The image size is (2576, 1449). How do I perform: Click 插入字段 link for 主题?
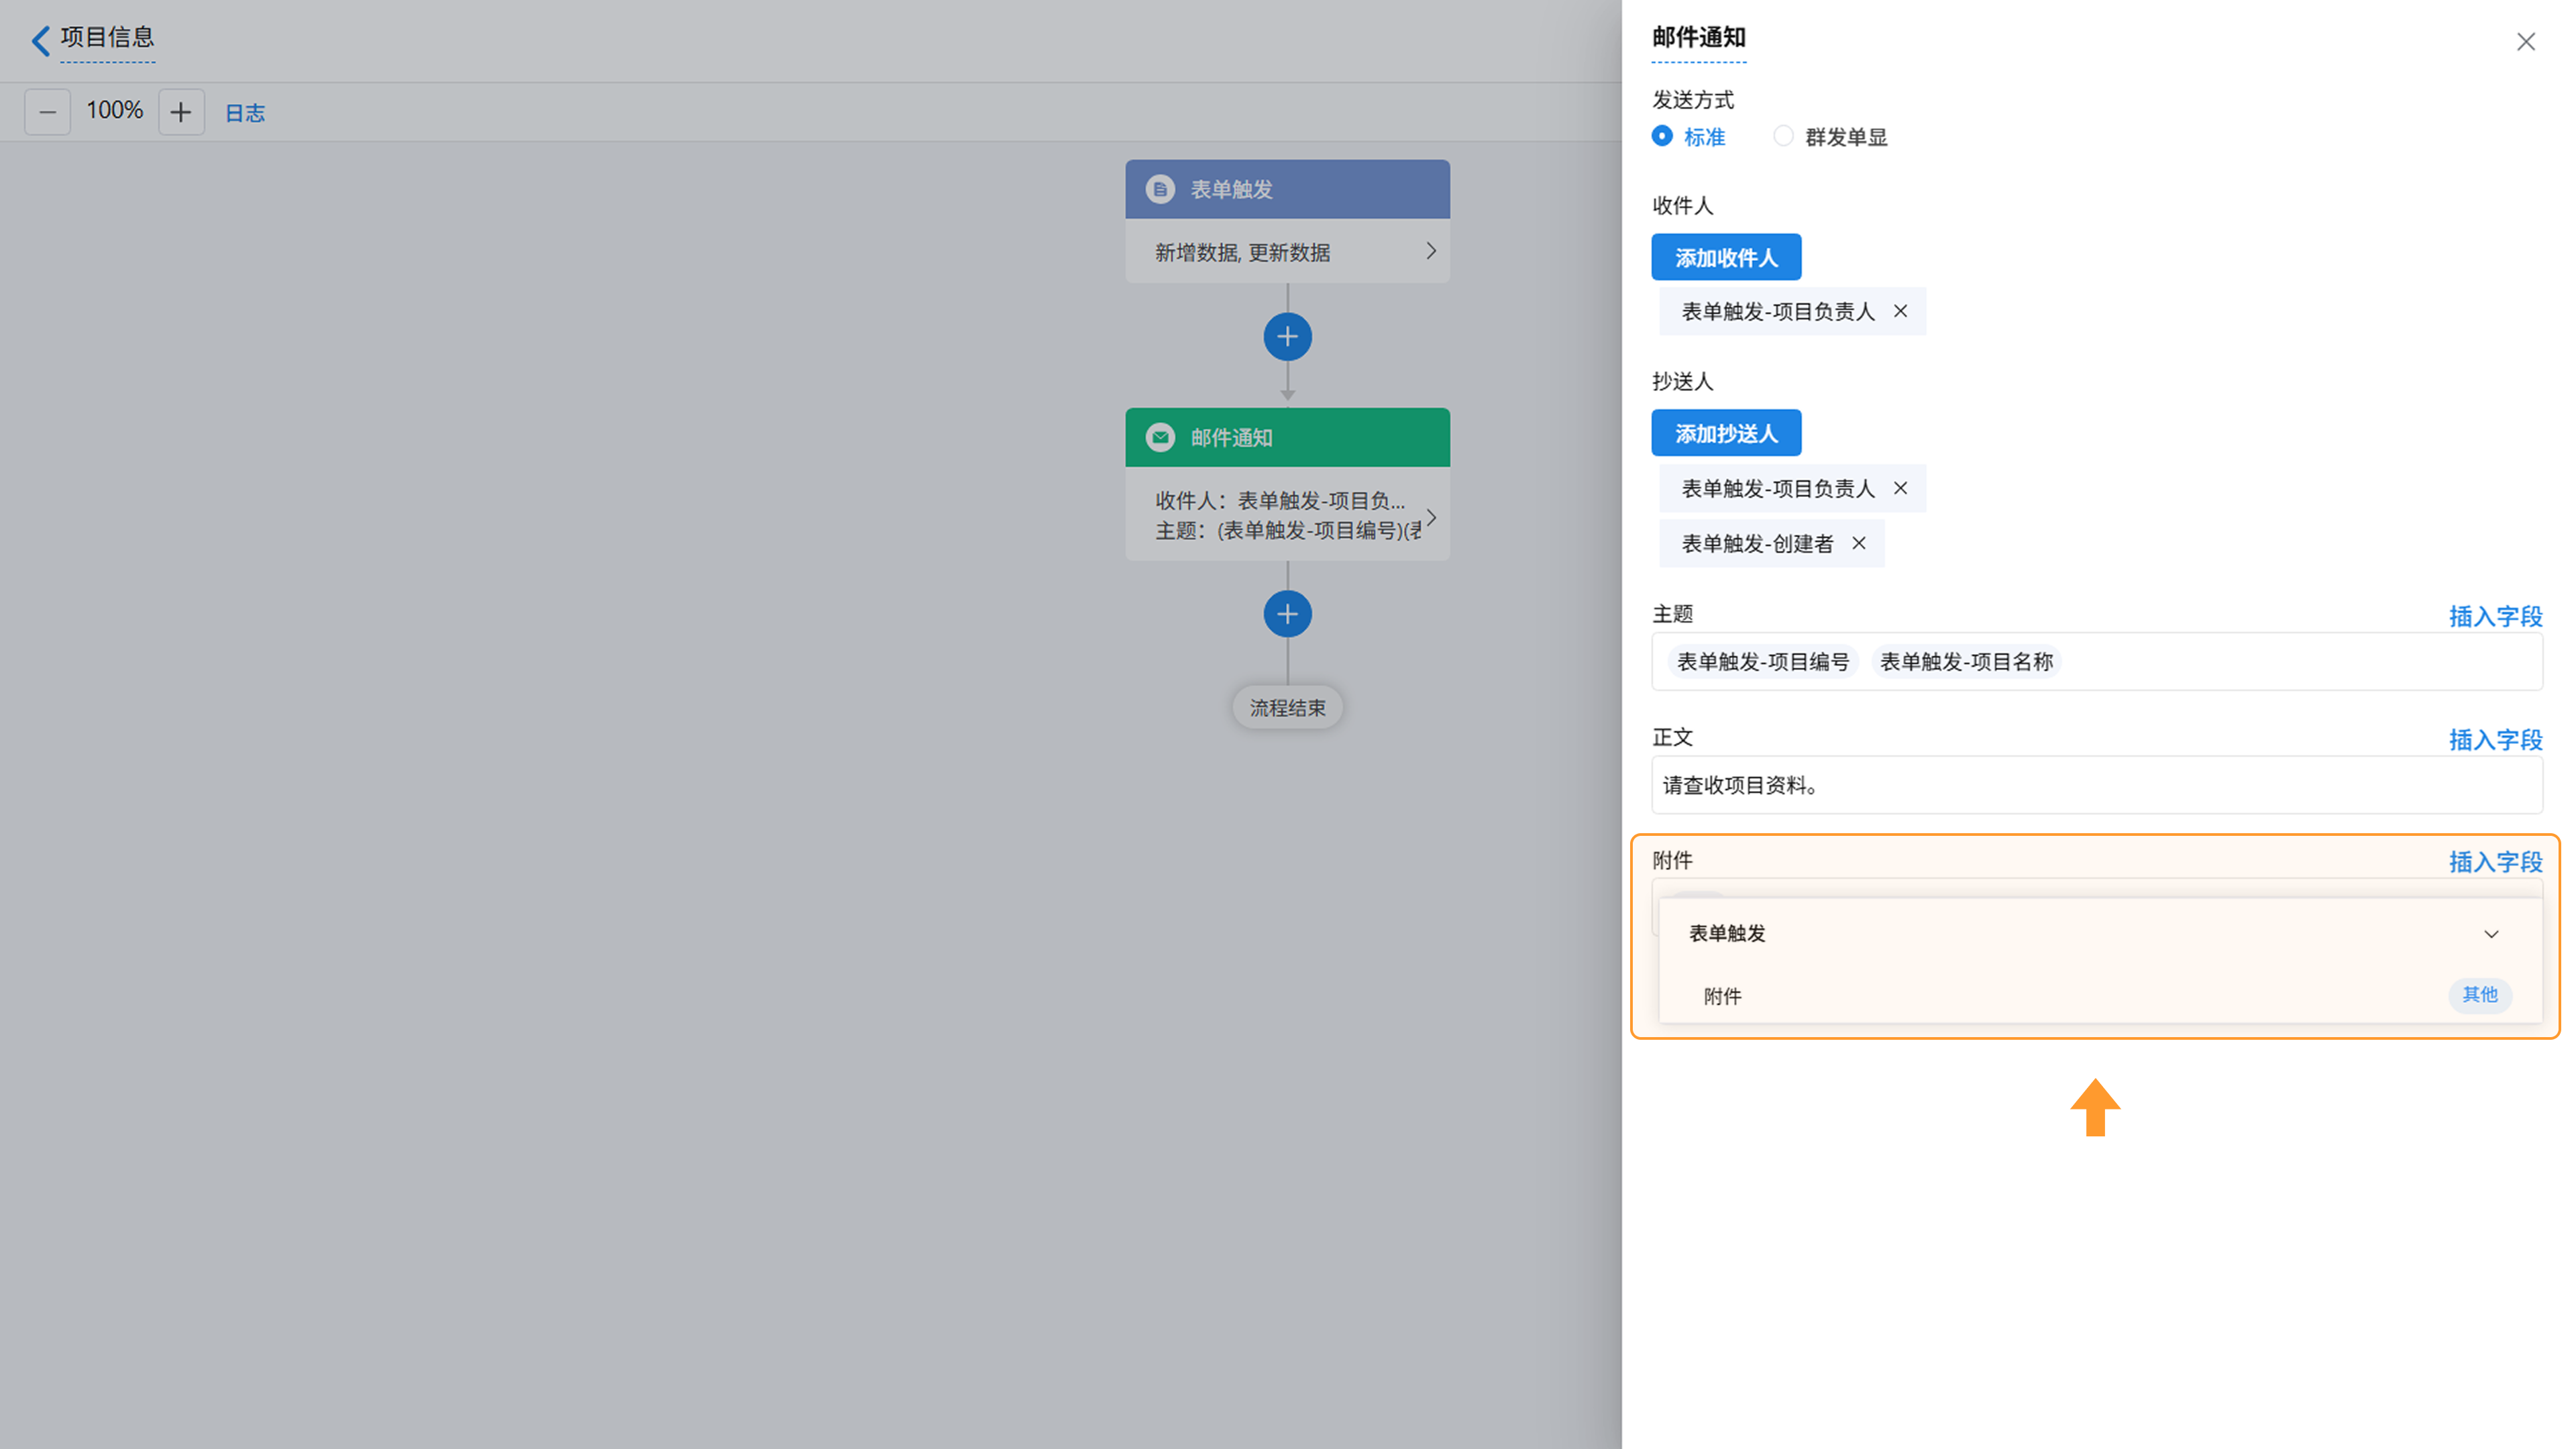[2495, 616]
